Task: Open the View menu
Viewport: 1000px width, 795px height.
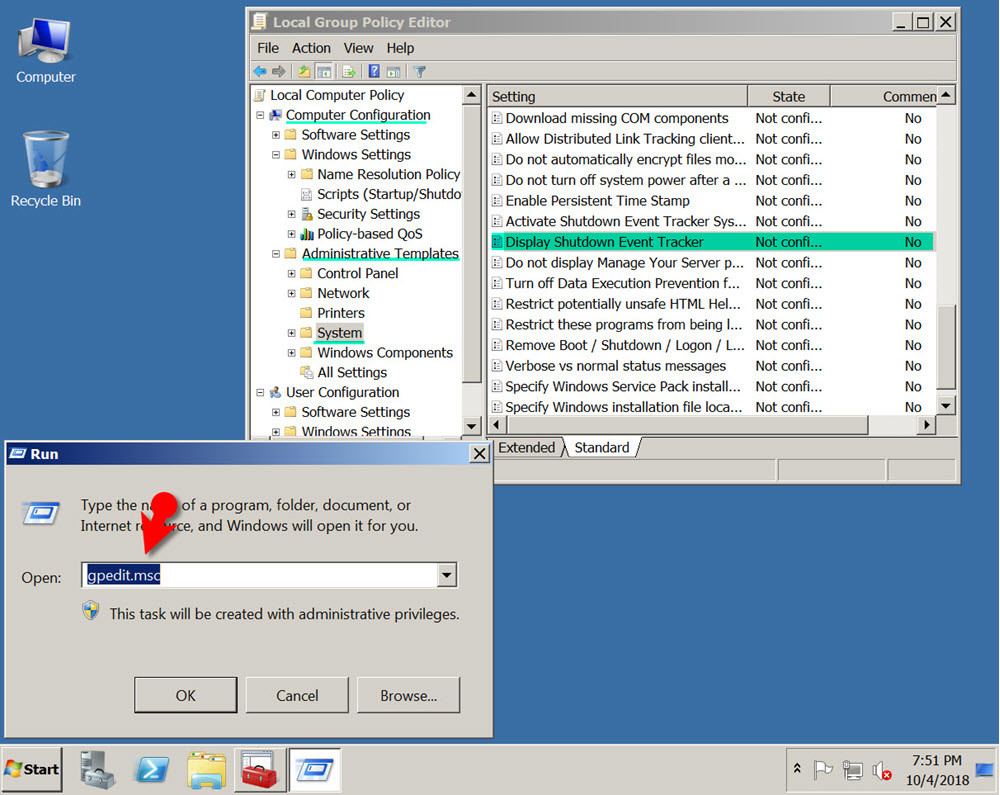Action: coord(358,48)
